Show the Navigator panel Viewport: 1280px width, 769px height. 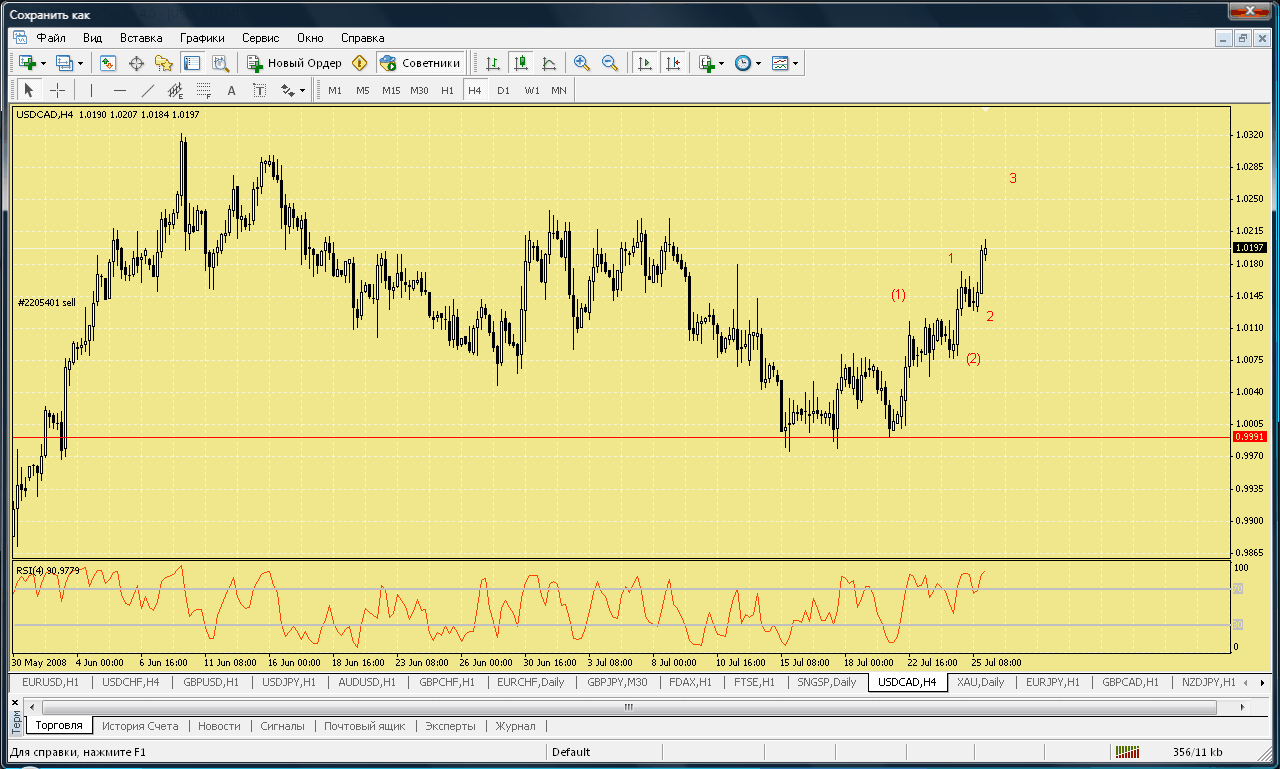164,63
